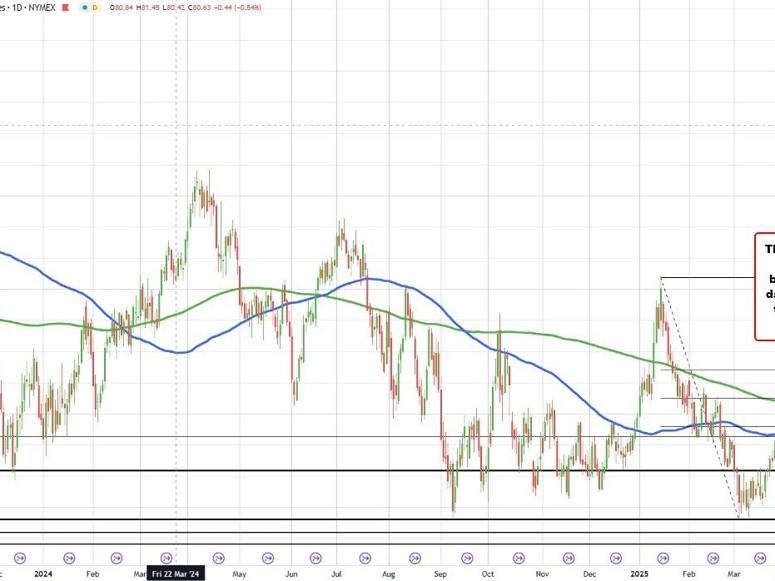Click the 1D interval text in the legend

[x=18, y=8]
